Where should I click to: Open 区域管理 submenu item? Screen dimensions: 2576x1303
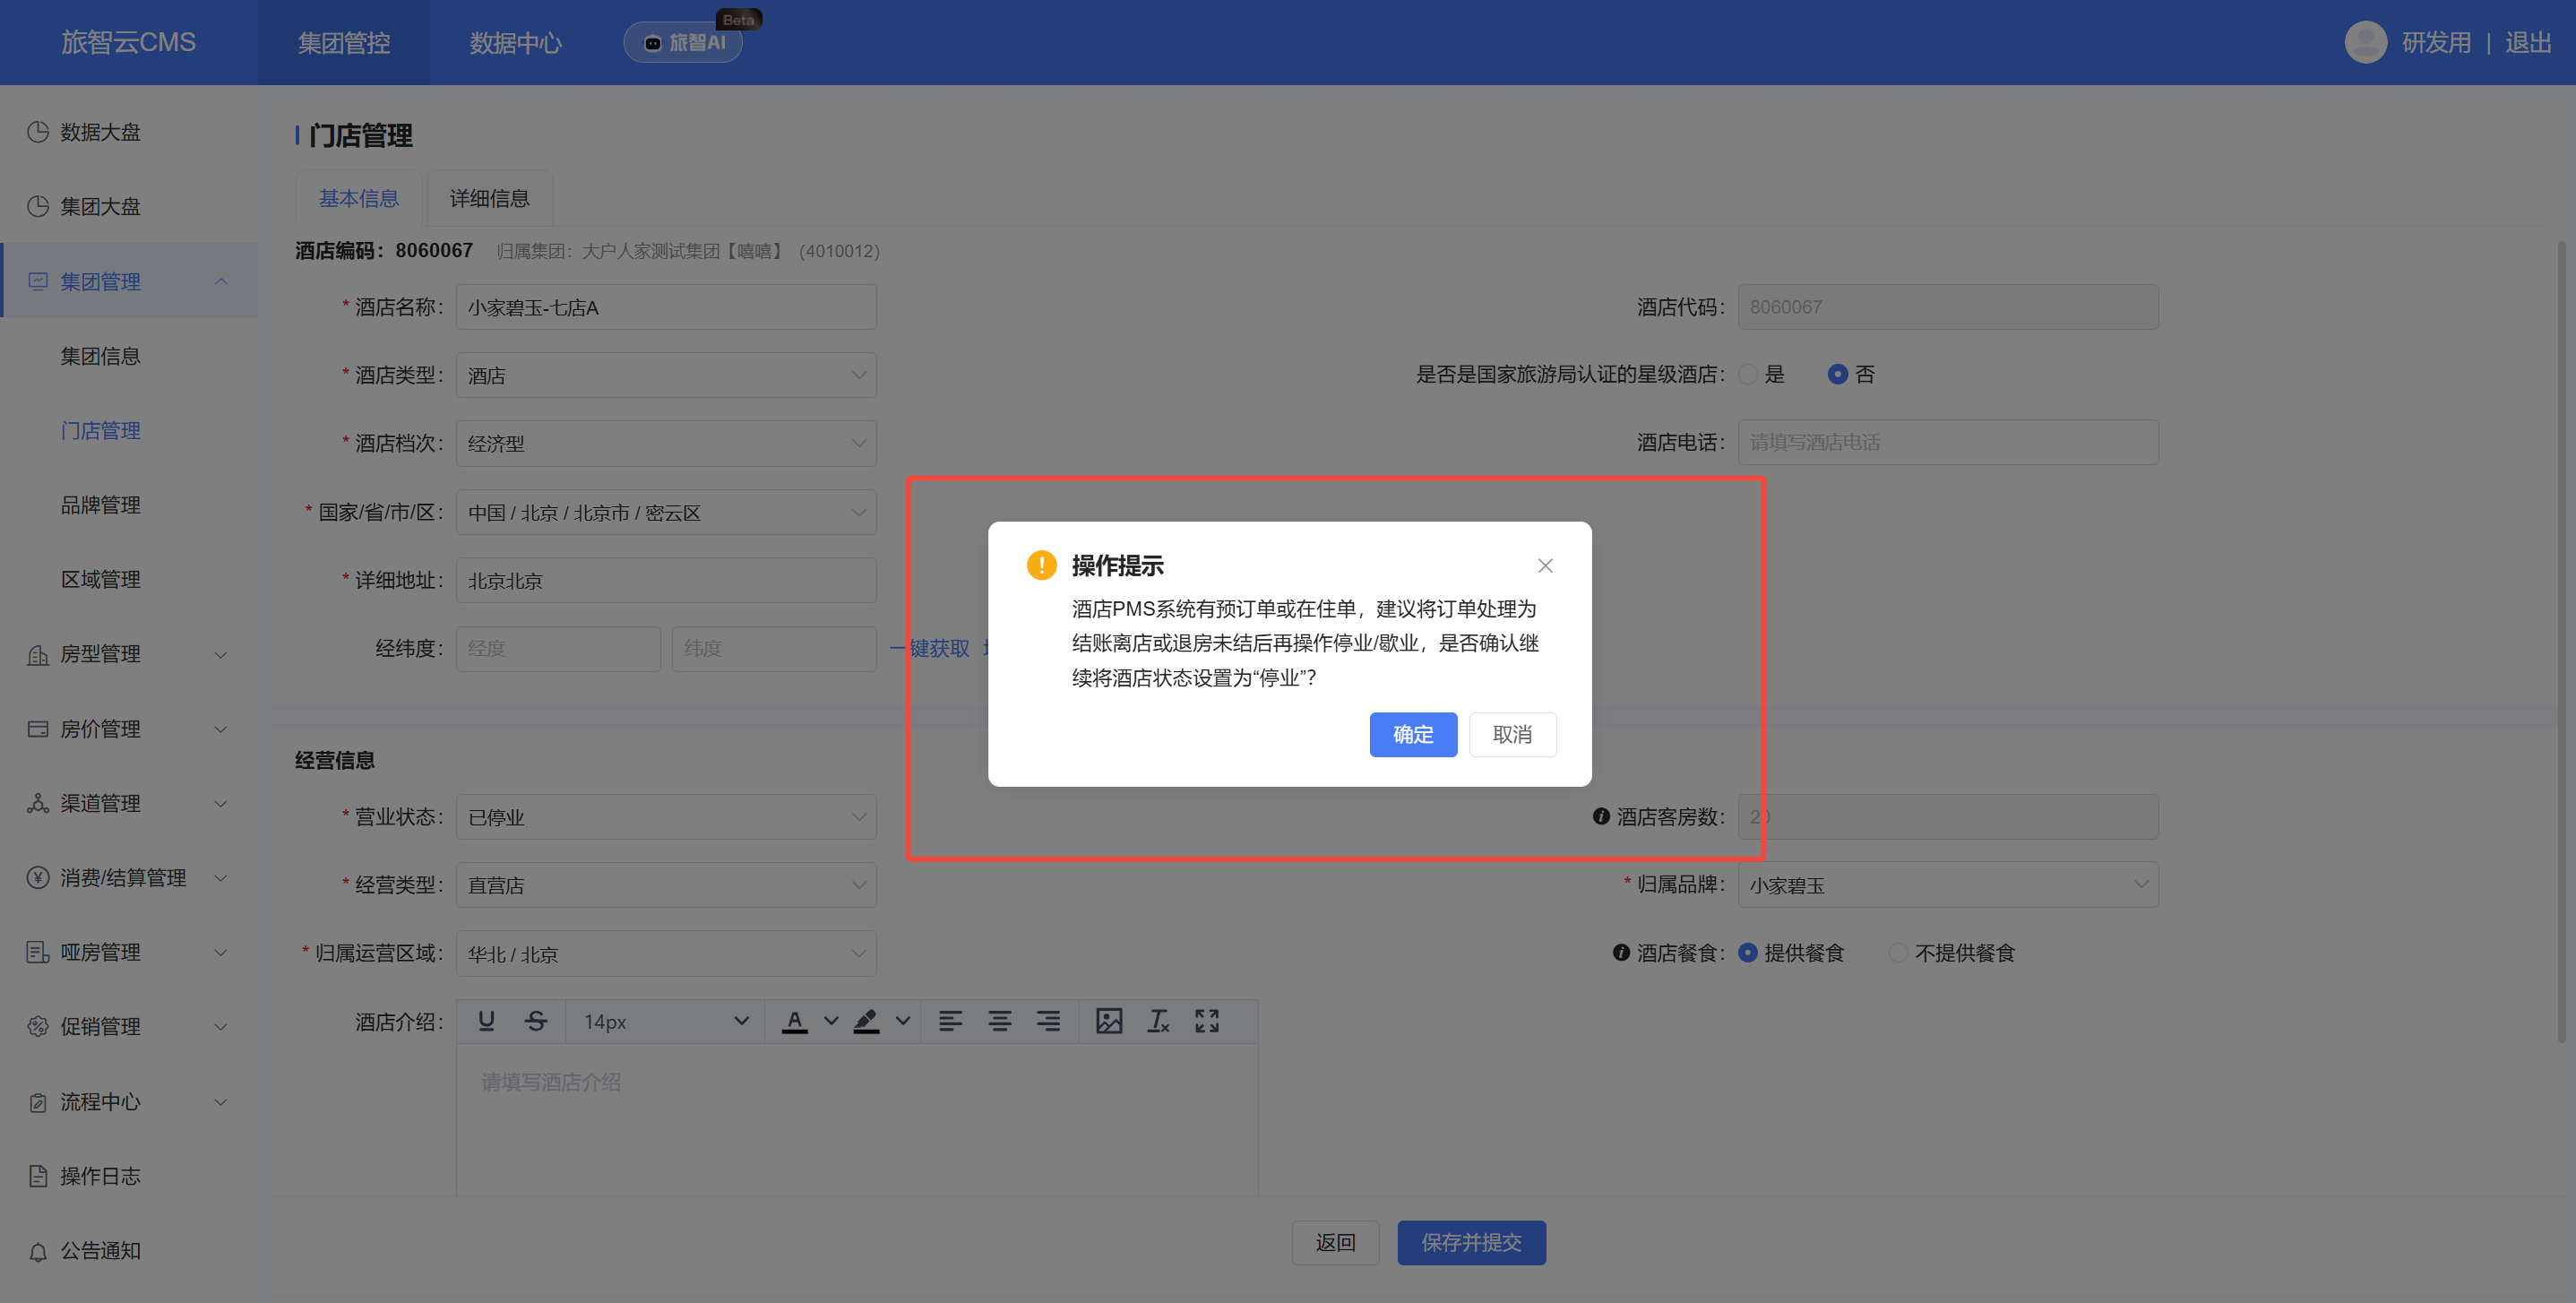(100, 579)
